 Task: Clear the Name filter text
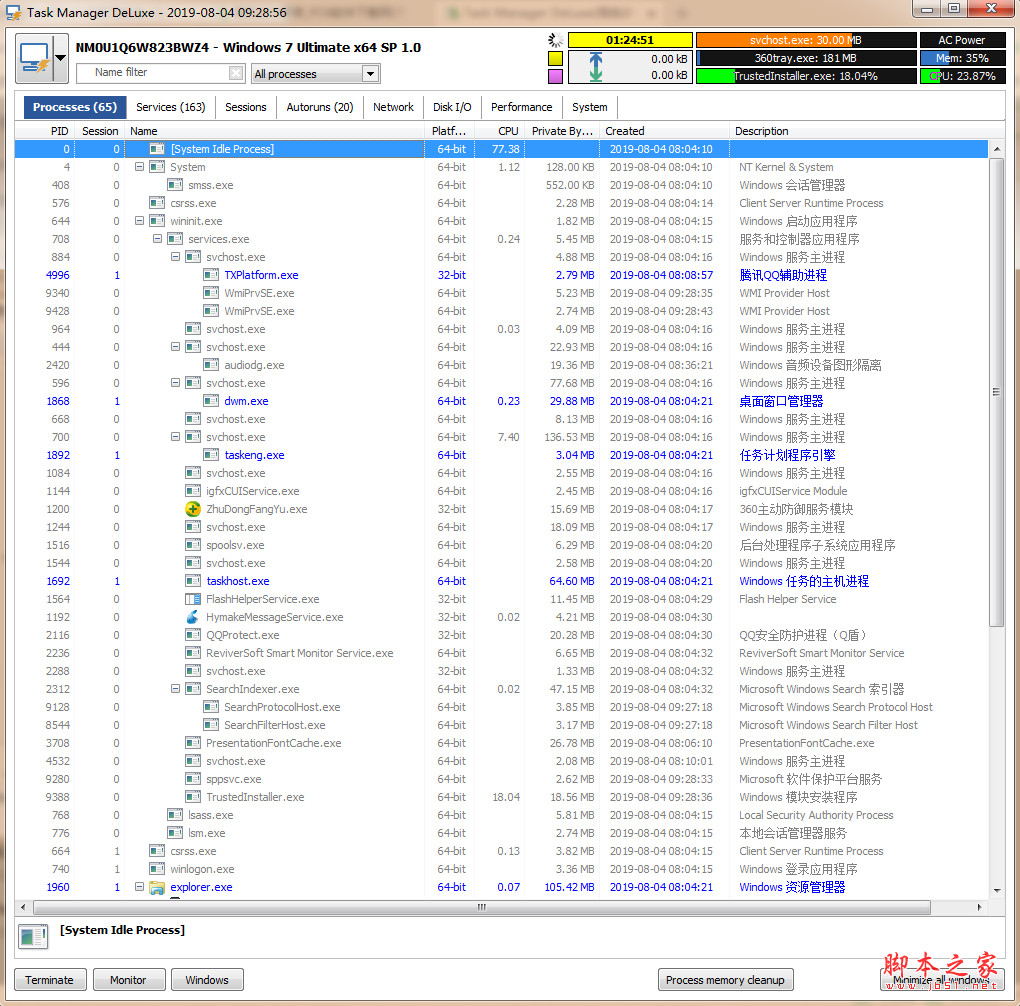click(236, 73)
